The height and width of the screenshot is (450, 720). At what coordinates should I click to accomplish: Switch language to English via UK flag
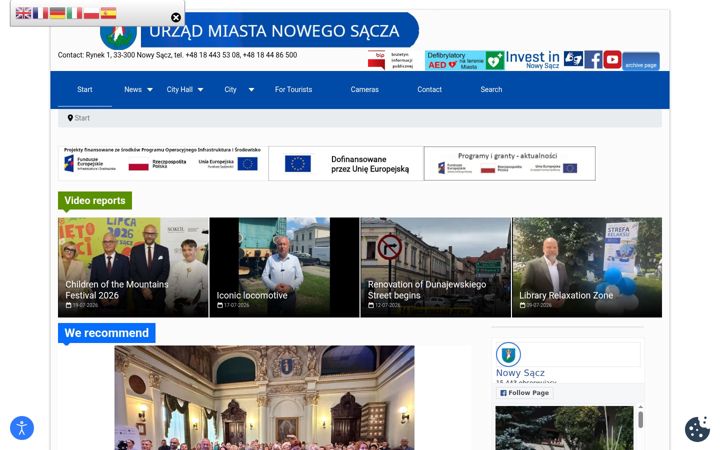23,13
